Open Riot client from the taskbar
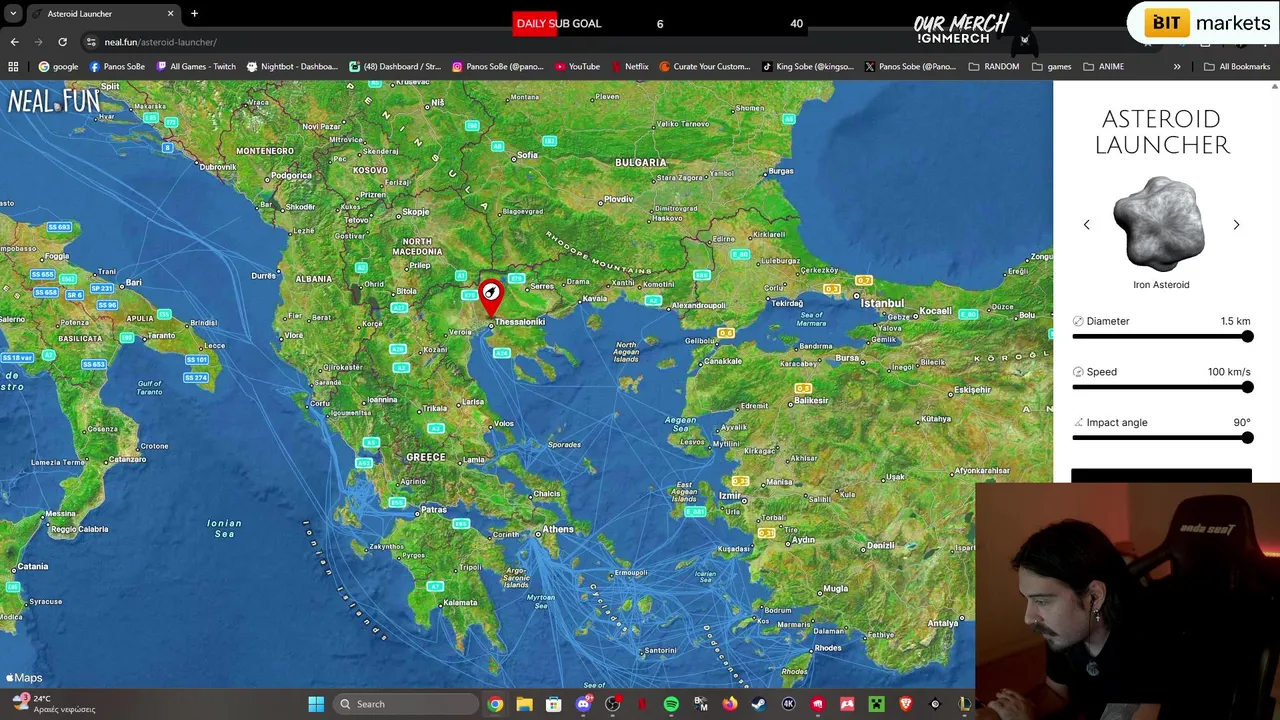The width and height of the screenshot is (1280, 720). (818, 704)
